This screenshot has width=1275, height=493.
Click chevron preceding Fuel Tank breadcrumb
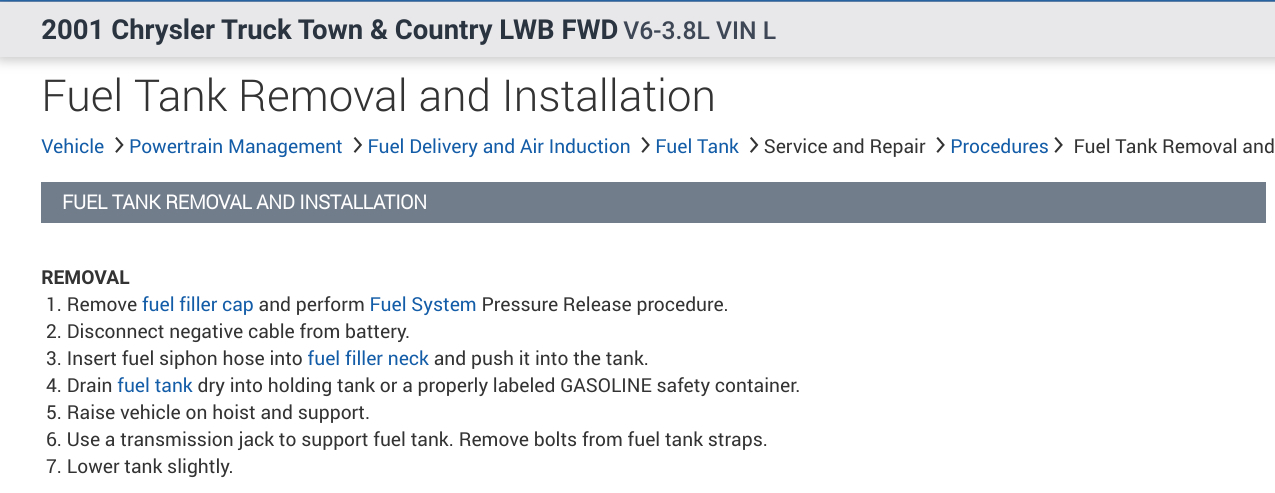point(644,146)
